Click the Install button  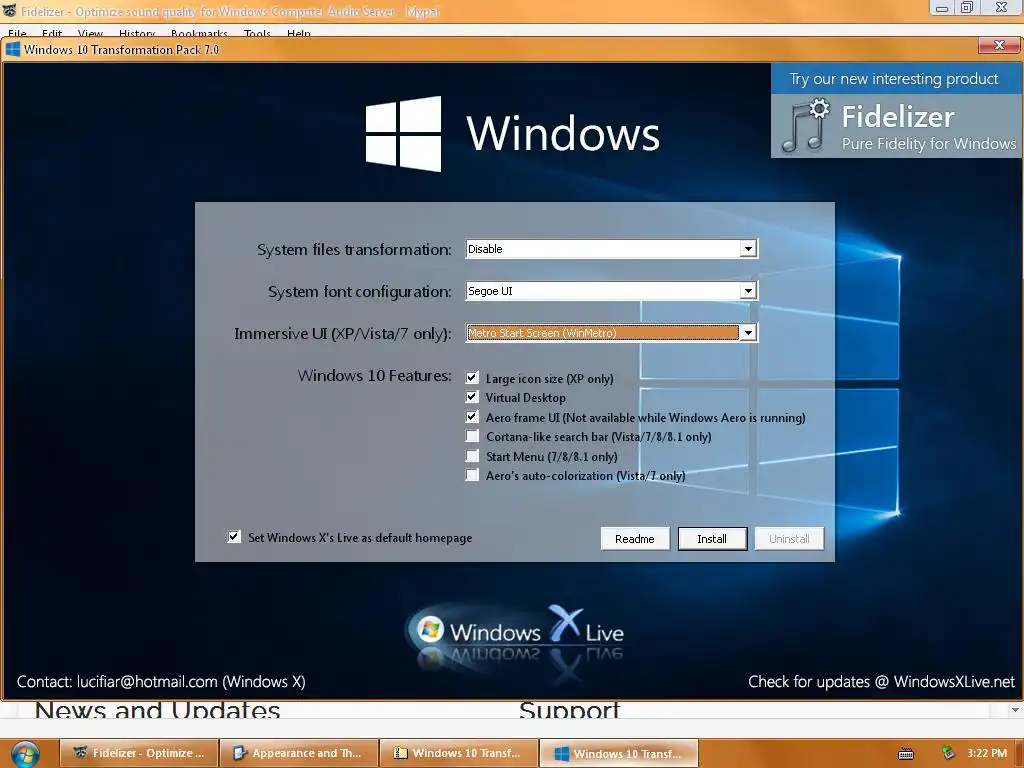712,539
